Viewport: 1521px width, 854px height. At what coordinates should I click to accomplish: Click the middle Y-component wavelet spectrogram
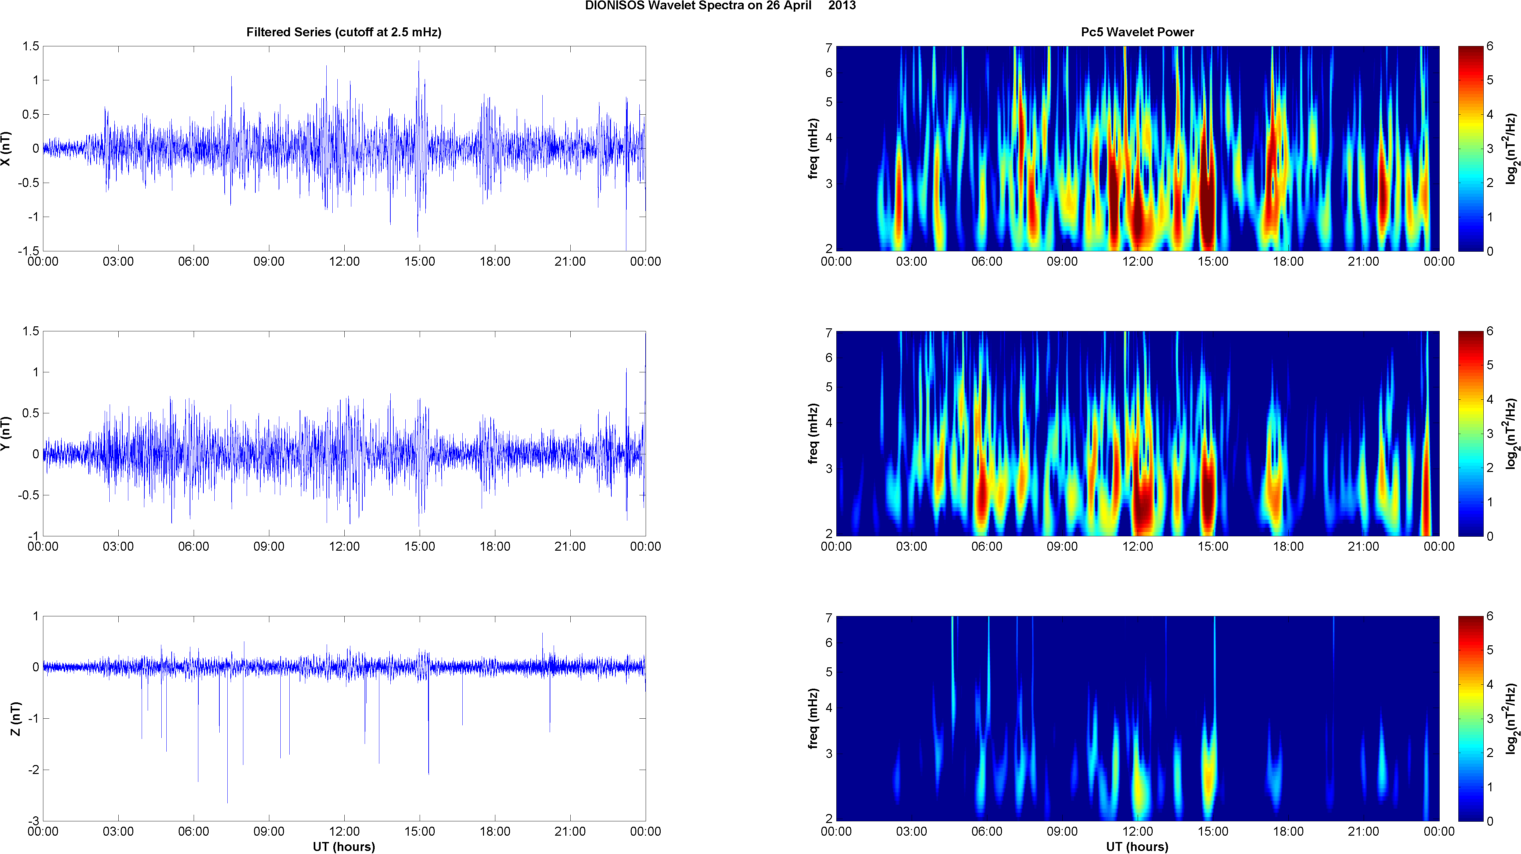coord(1137,433)
